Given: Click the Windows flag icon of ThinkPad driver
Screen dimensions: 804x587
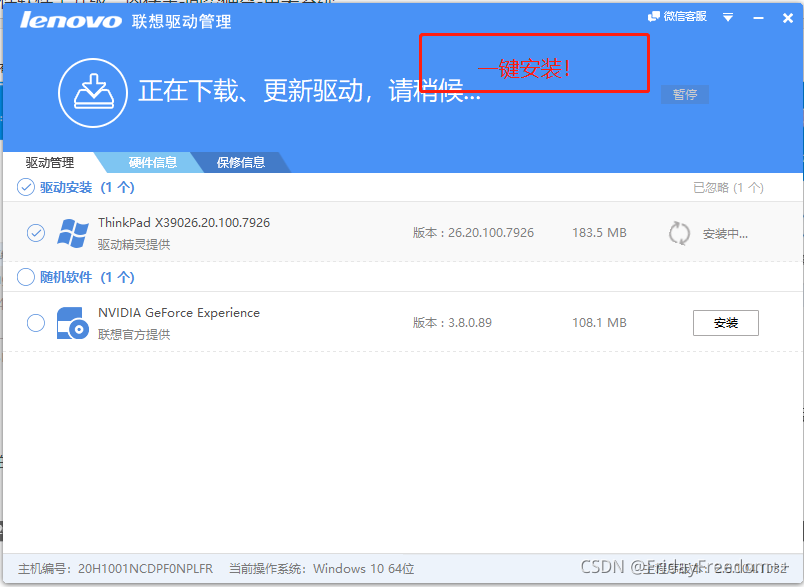Looking at the screenshot, I should point(72,233).
